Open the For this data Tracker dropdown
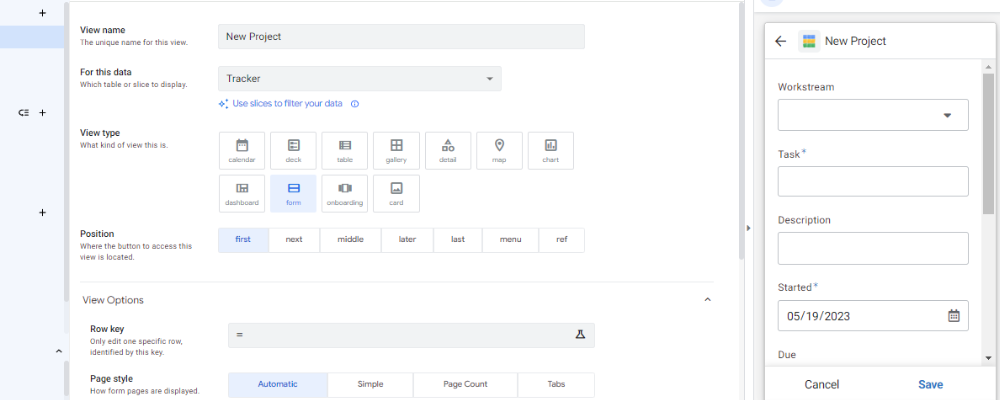This screenshot has height=400, width=1000. point(360,78)
